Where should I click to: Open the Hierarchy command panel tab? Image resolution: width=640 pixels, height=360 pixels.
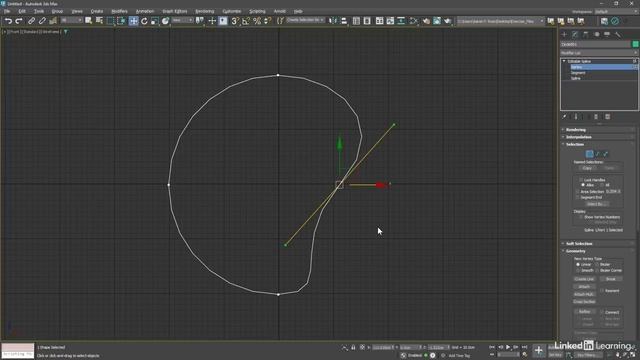click(x=586, y=34)
